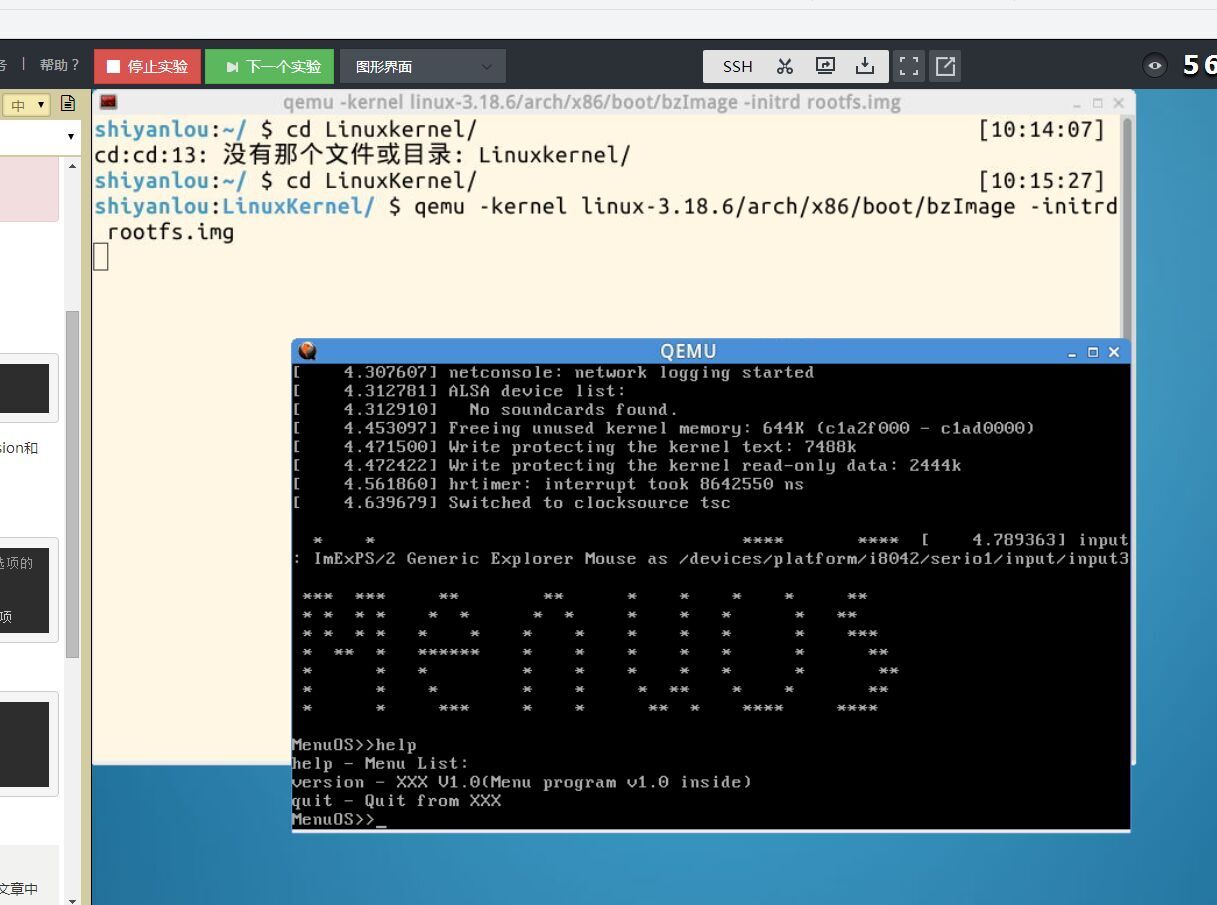Maximize the qemu terminal window

tap(1097, 102)
